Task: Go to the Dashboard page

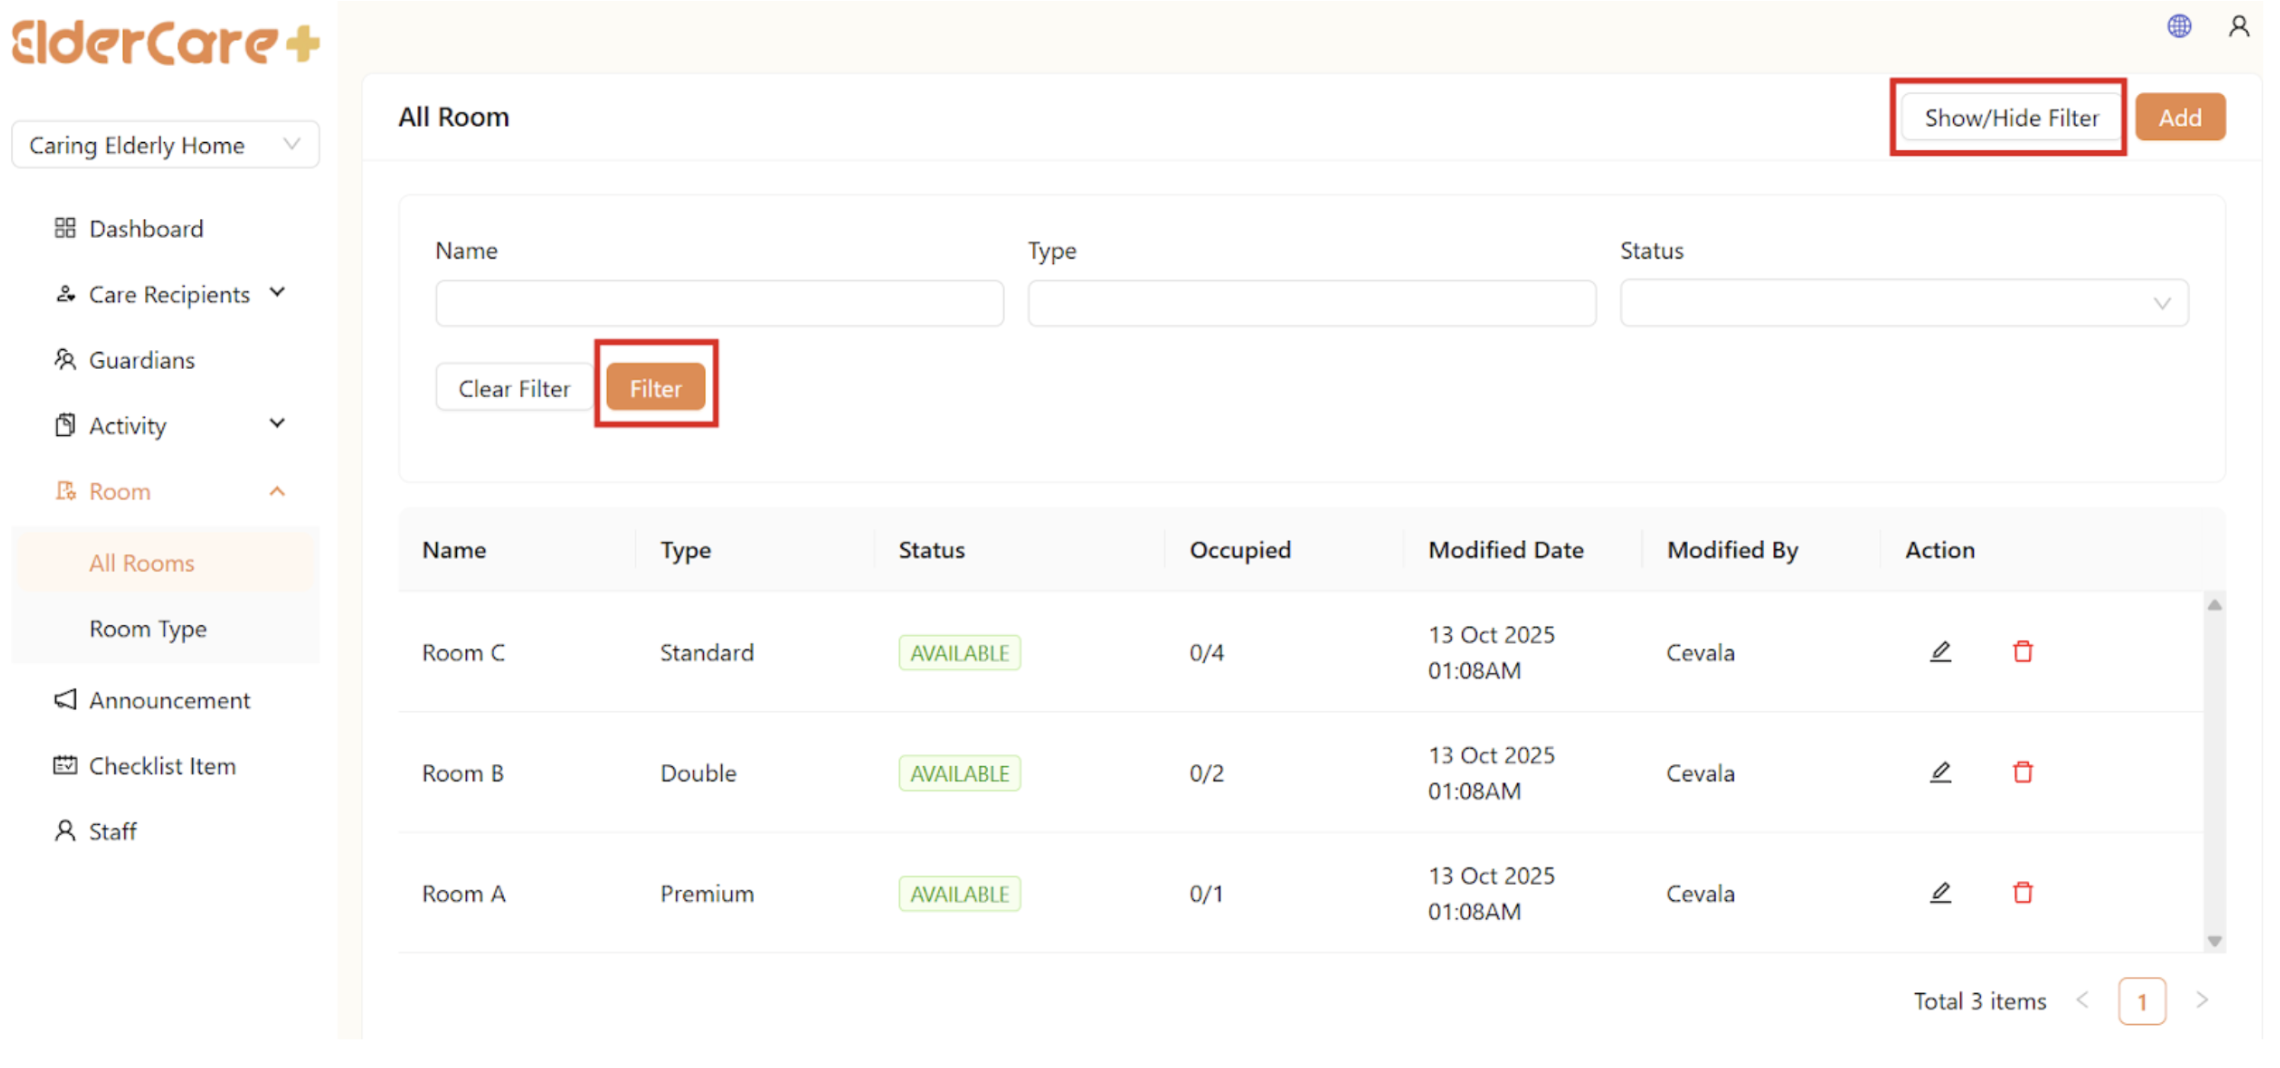Action: 146,229
